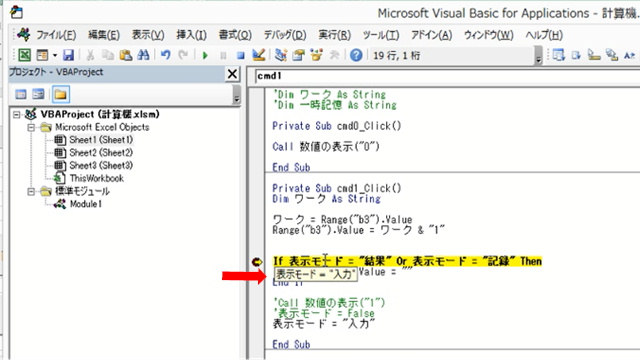Open the 挿入(I) menu
Image resolution: width=640 pixels, height=360 pixels.
pyautogui.click(x=191, y=35)
